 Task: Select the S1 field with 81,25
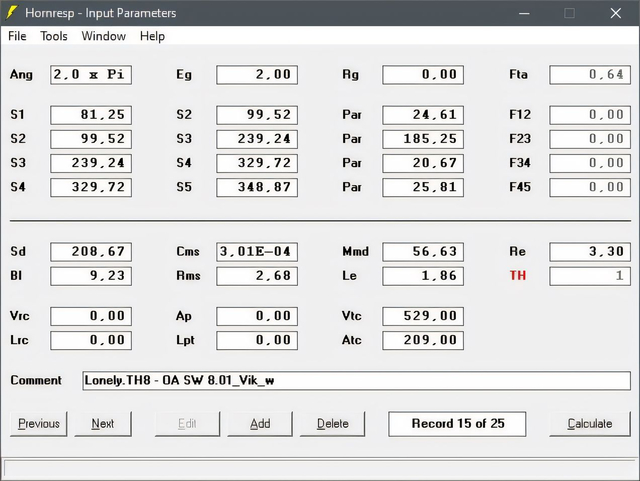tap(91, 115)
